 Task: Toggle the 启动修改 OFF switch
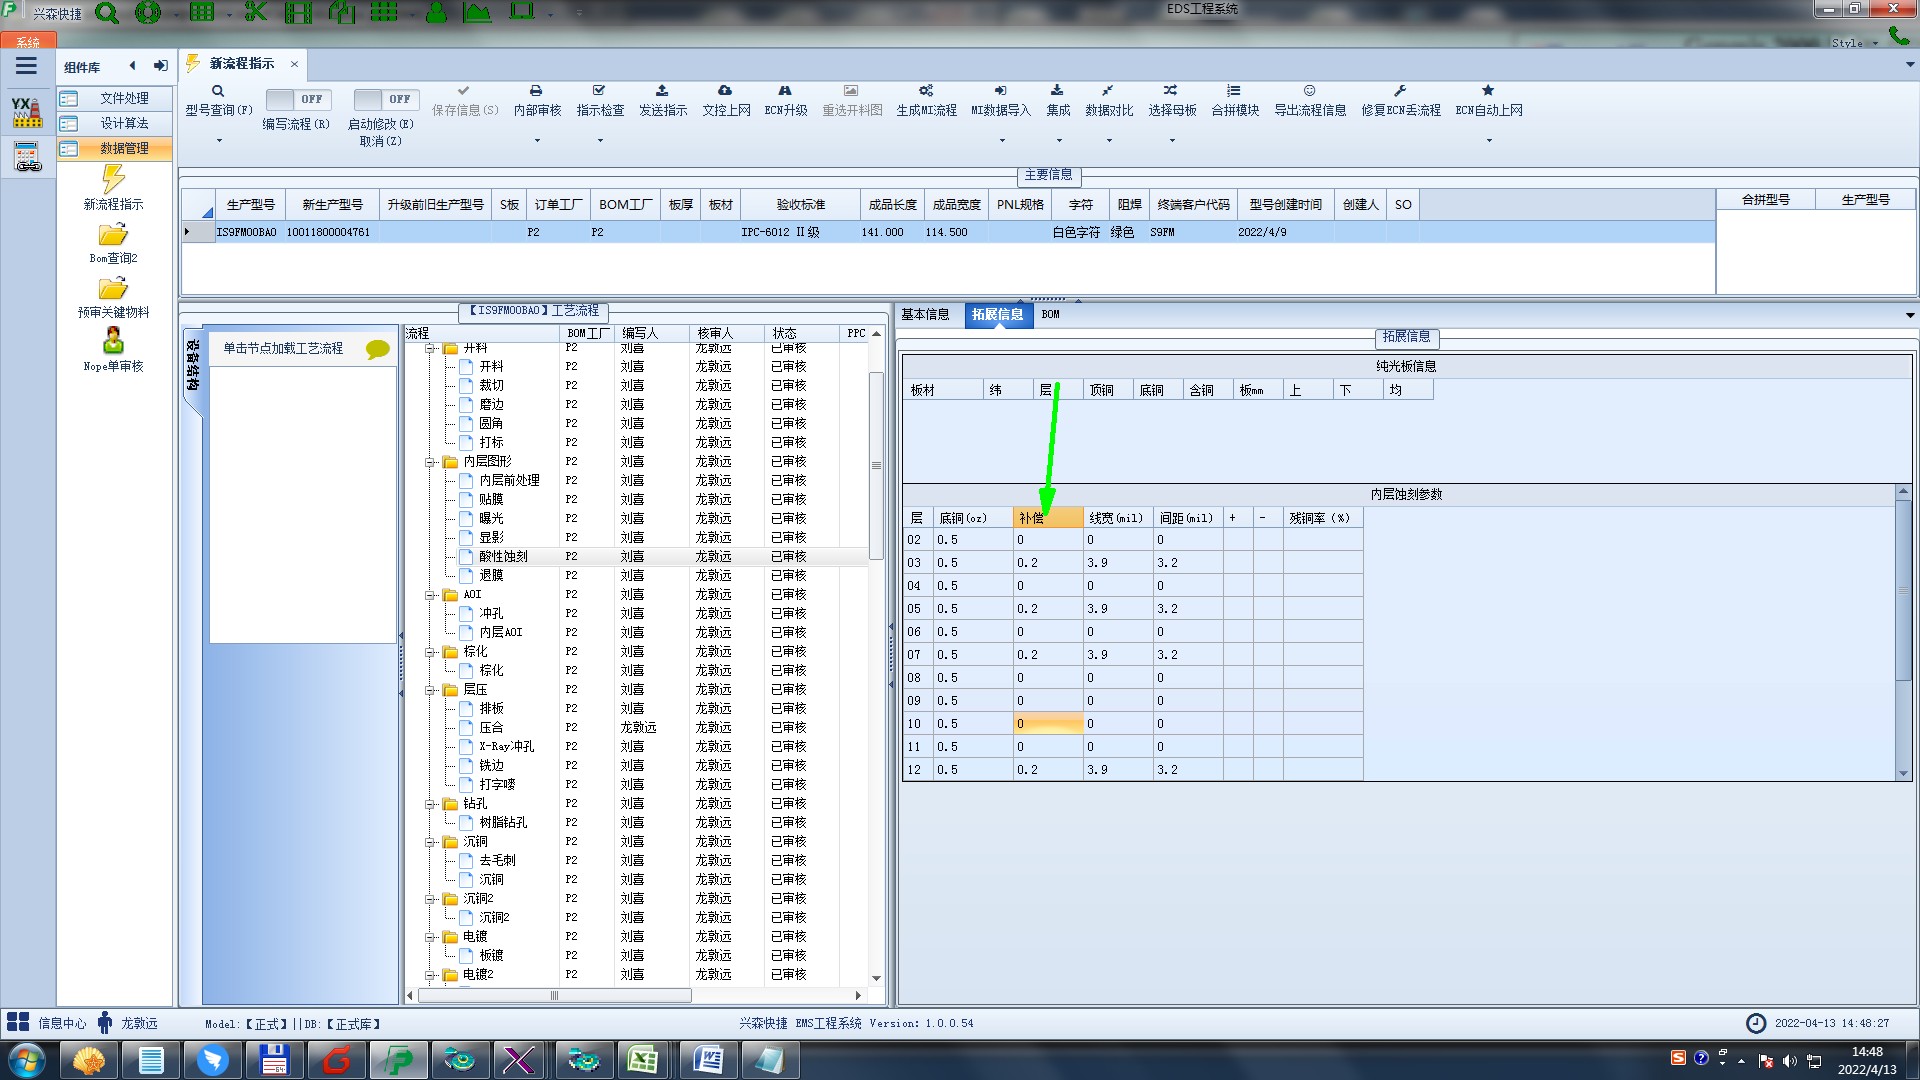385,99
